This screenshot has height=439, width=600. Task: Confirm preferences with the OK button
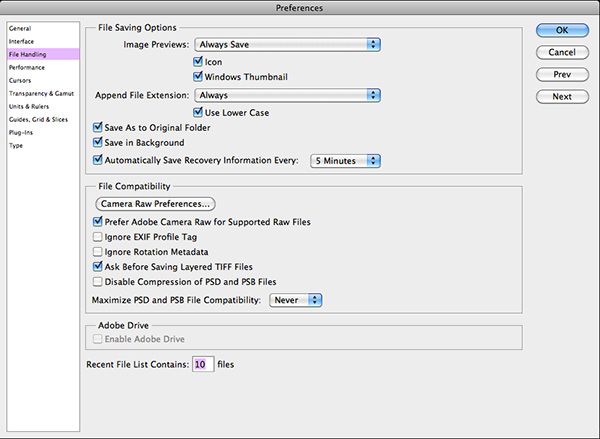pos(562,30)
